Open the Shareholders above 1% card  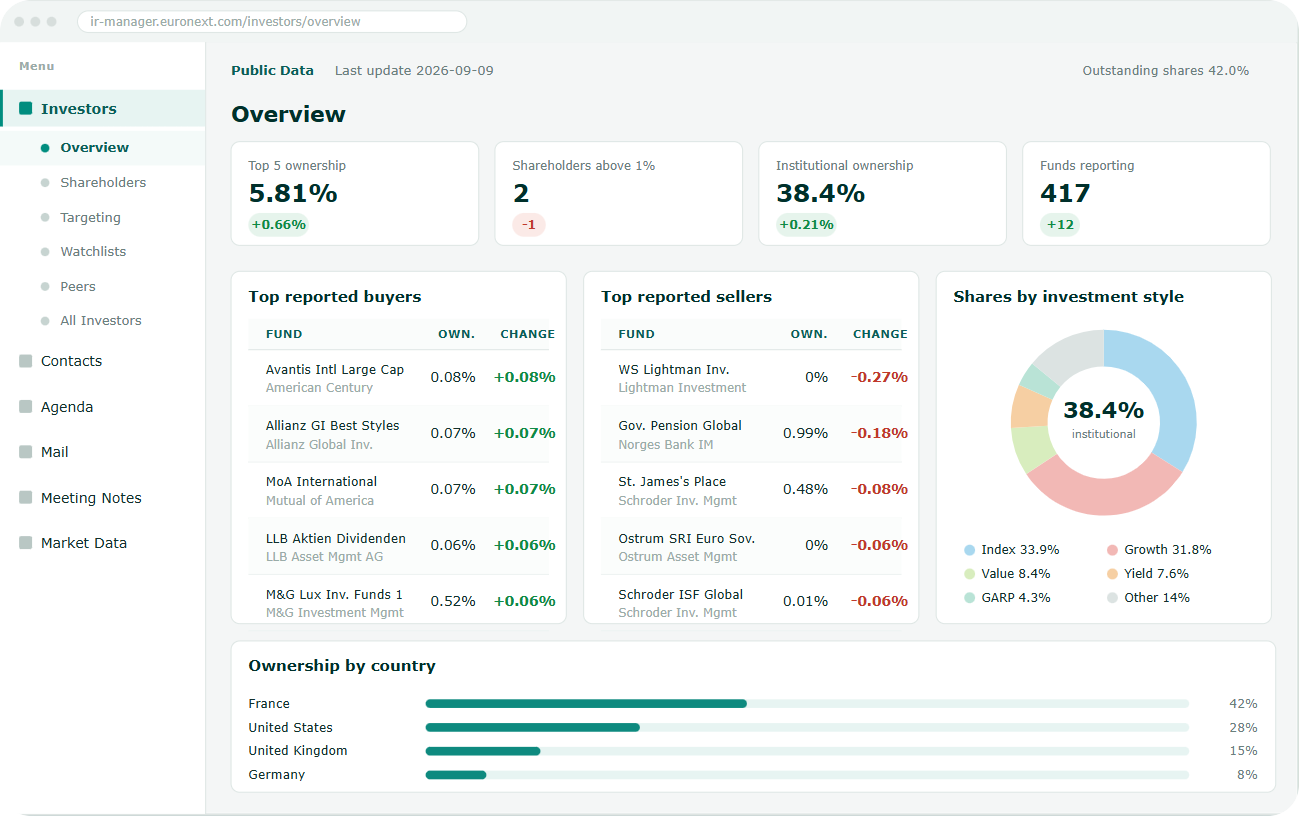[619, 193]
